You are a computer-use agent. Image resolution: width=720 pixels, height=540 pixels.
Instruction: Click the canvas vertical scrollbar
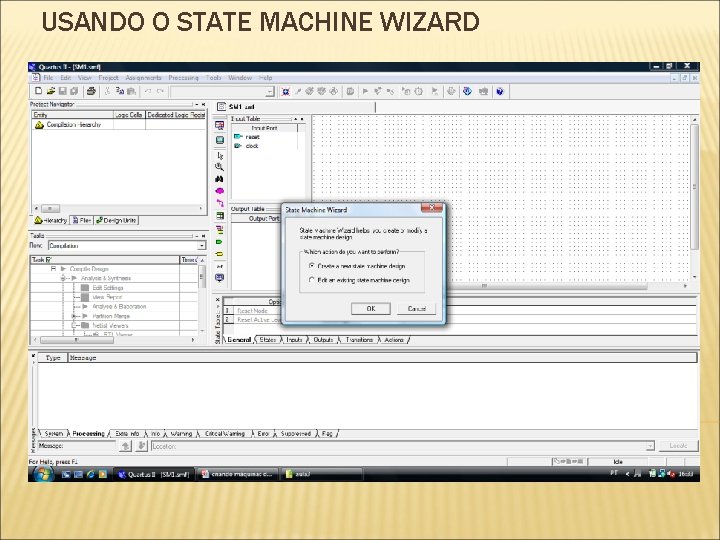(694, 198)
